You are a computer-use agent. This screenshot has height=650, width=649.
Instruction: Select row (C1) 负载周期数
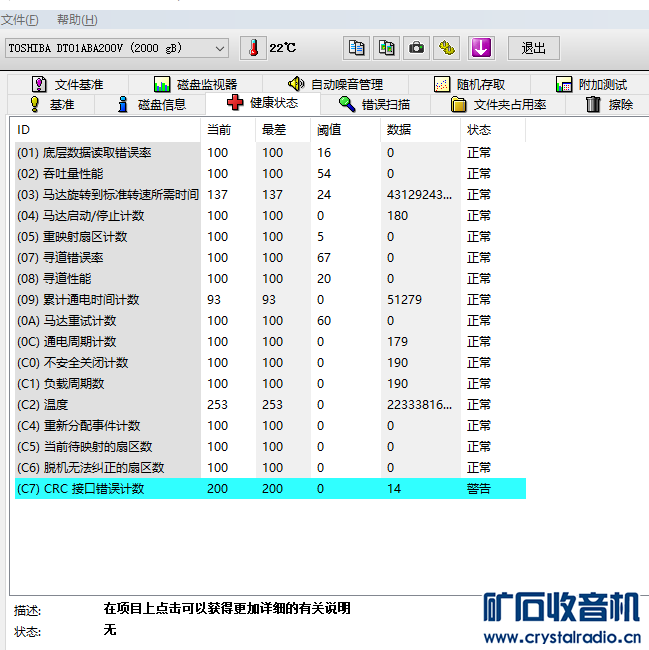pyautogui.click(x=270, y=383)
